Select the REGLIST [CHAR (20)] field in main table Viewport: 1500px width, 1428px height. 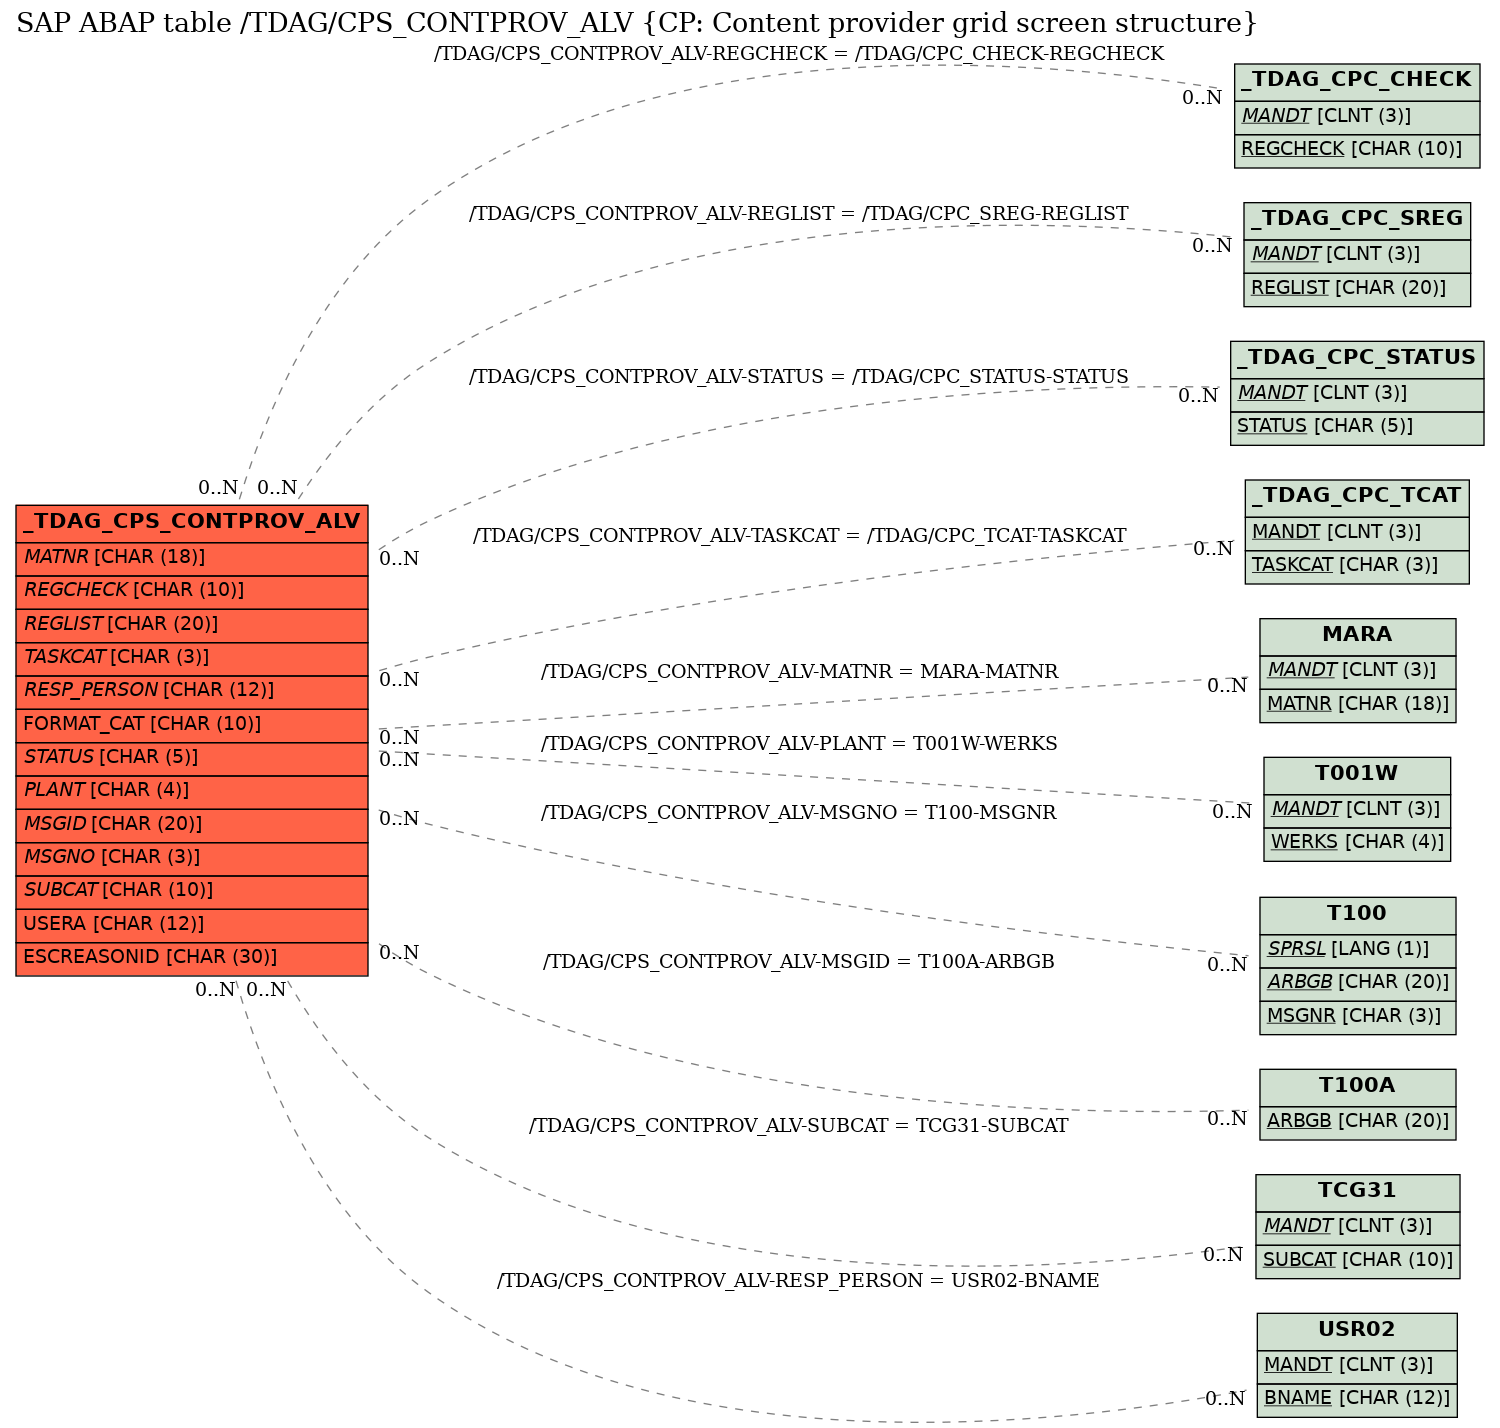click(192, 625)
